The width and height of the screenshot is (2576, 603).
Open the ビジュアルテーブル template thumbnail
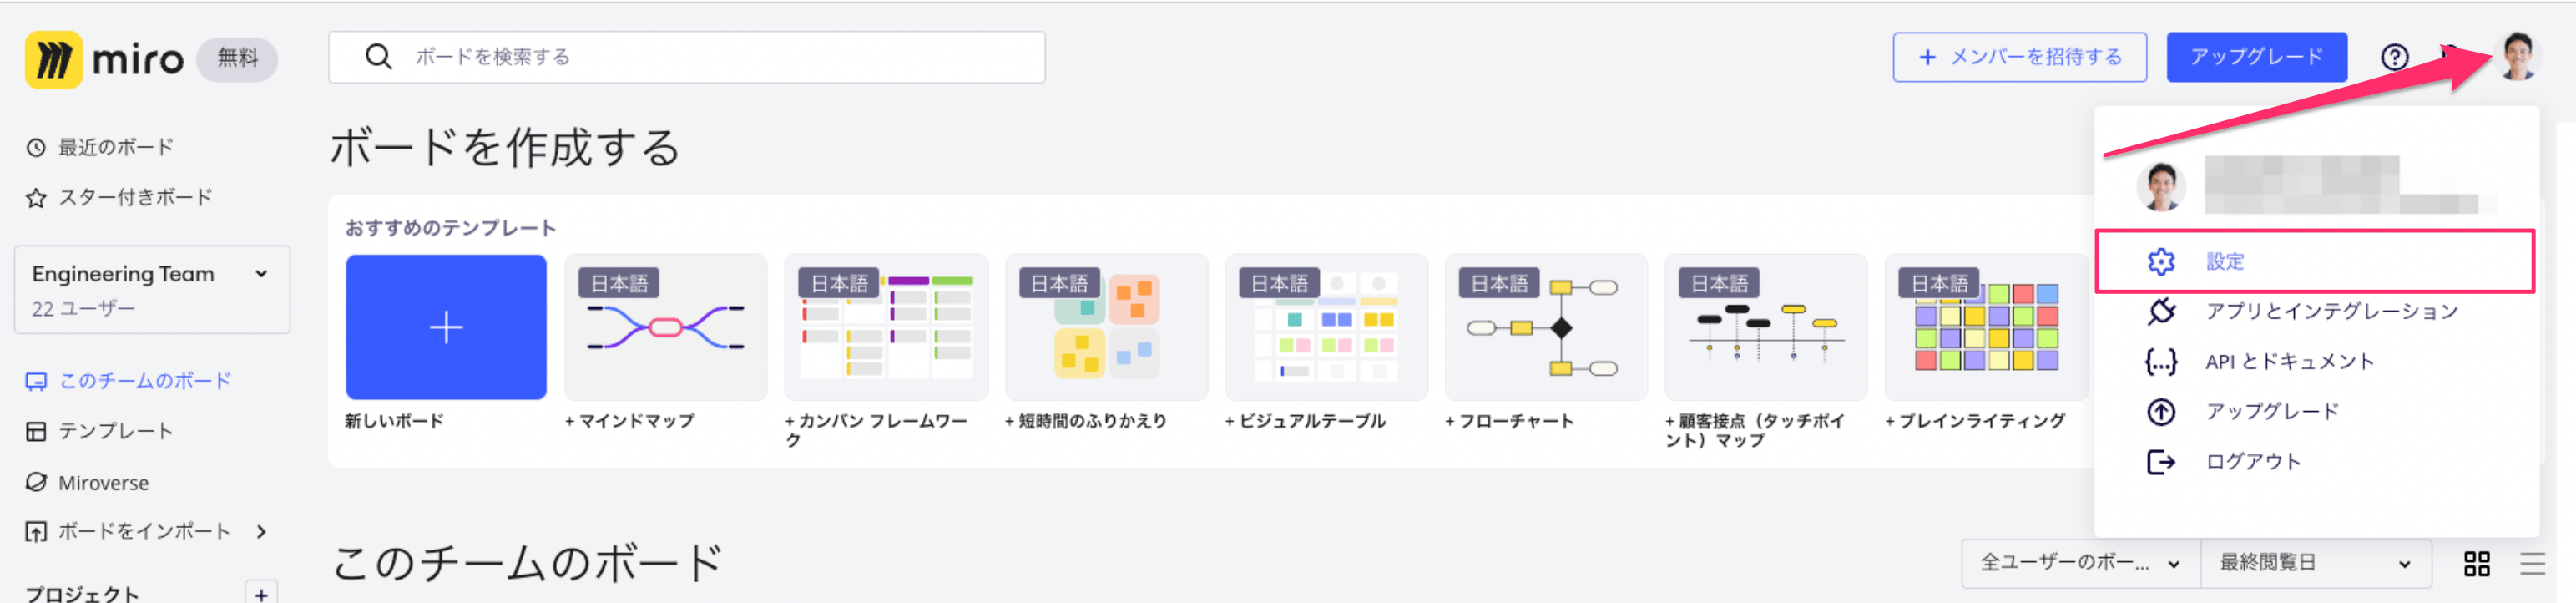pyautogui.click(x=1326, y=328)
